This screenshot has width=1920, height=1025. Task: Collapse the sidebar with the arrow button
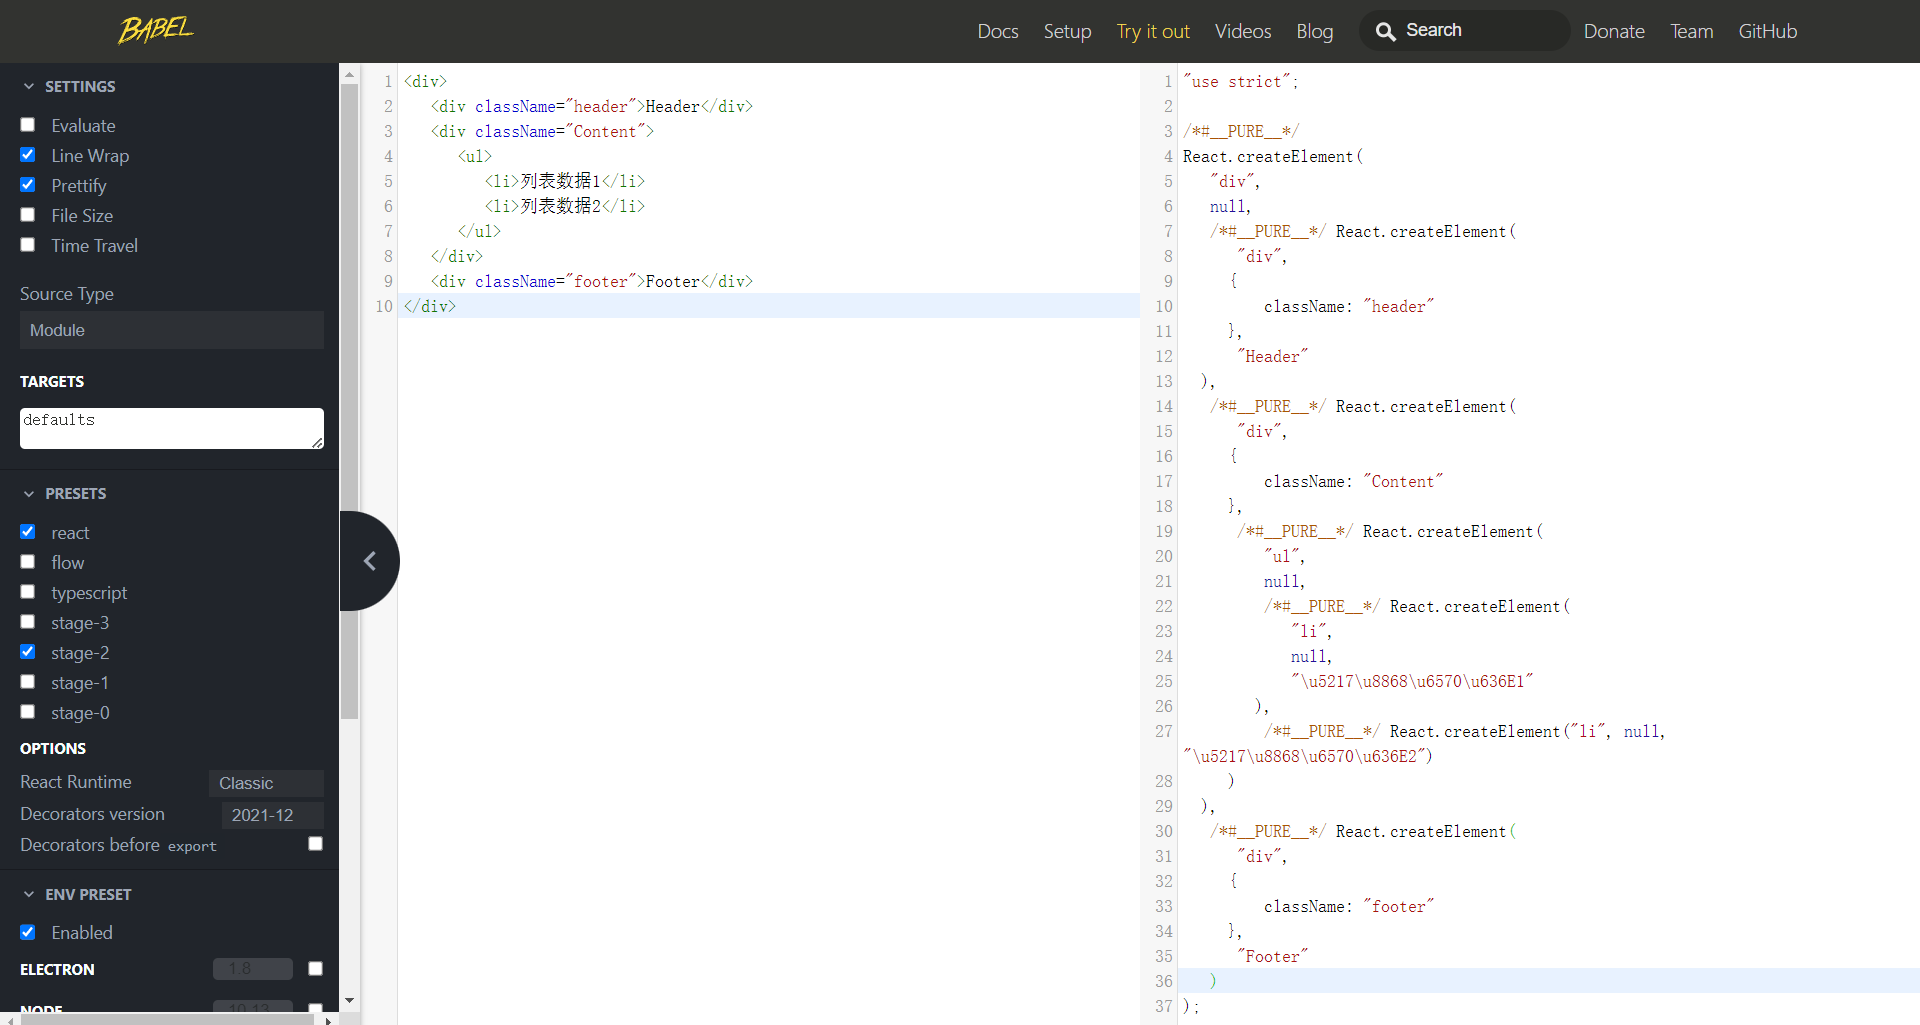369,561
